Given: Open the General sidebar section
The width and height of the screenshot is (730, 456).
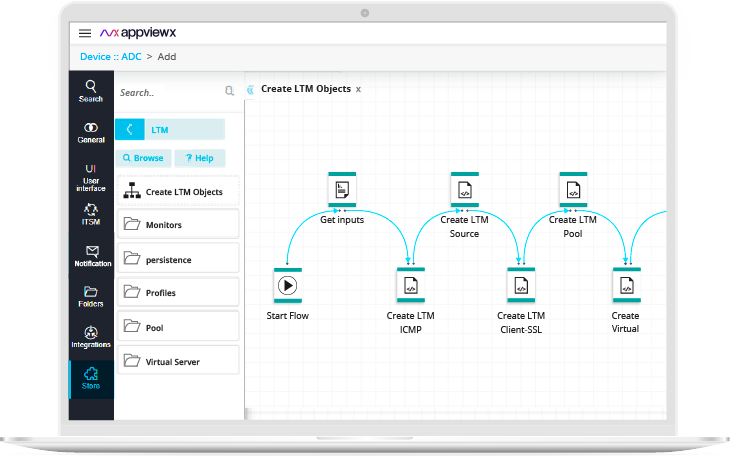Looking at the screenshot, I should (91, 132).
